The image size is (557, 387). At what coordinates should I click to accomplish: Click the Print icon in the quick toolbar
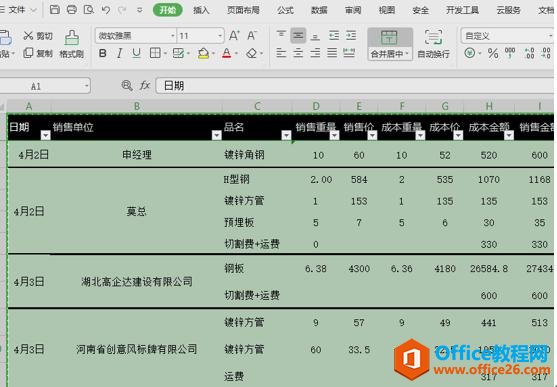click(x=71, y=10)
